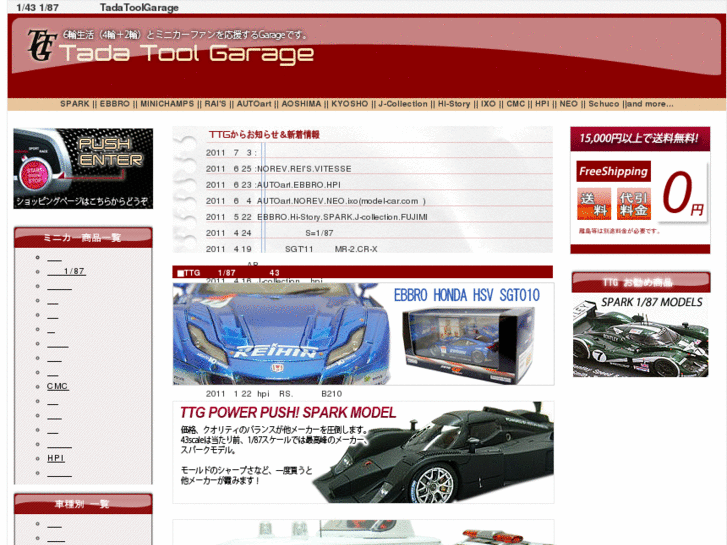Open the EBBRO HONDA HSV SGT010 banner
This screenshot has width=727, height=545.
(x=364, y=334)
